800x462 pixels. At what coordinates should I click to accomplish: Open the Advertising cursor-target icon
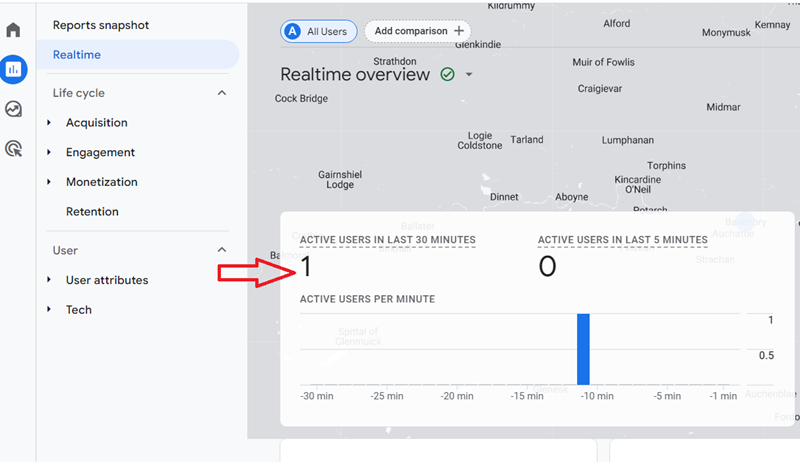click(13, 149)
